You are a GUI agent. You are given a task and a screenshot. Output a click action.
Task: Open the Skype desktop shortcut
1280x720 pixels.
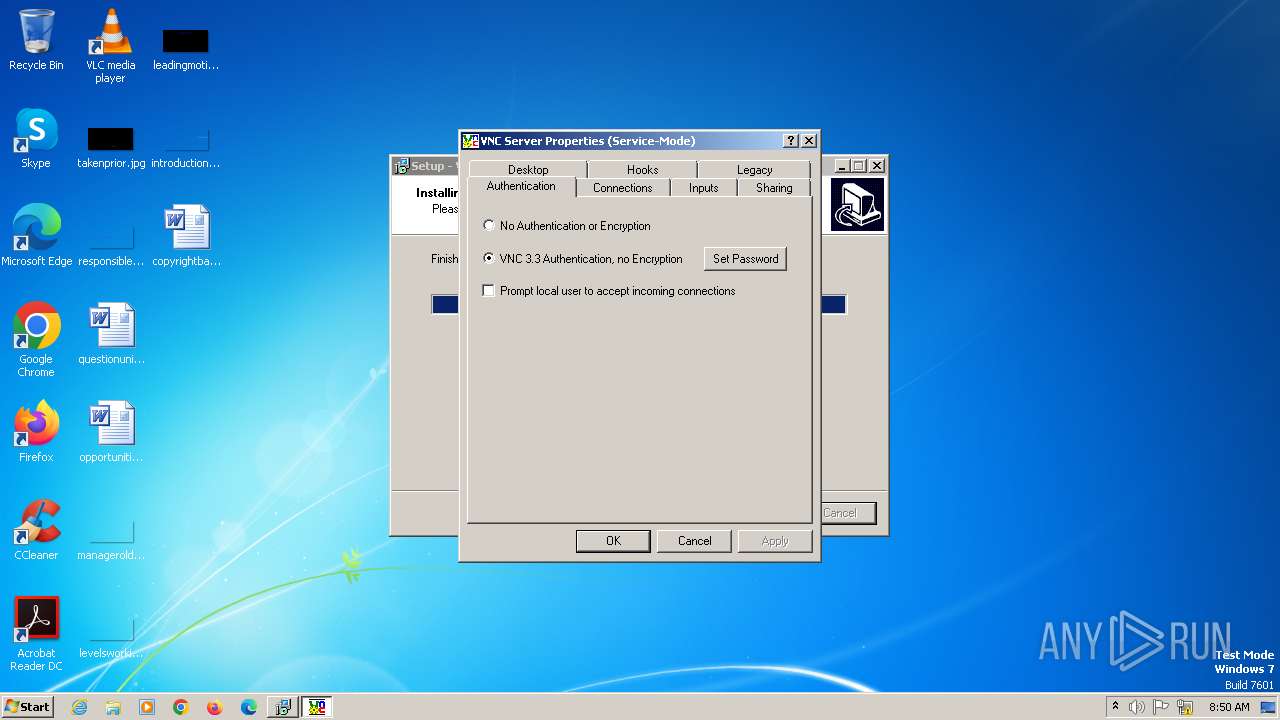36,138
